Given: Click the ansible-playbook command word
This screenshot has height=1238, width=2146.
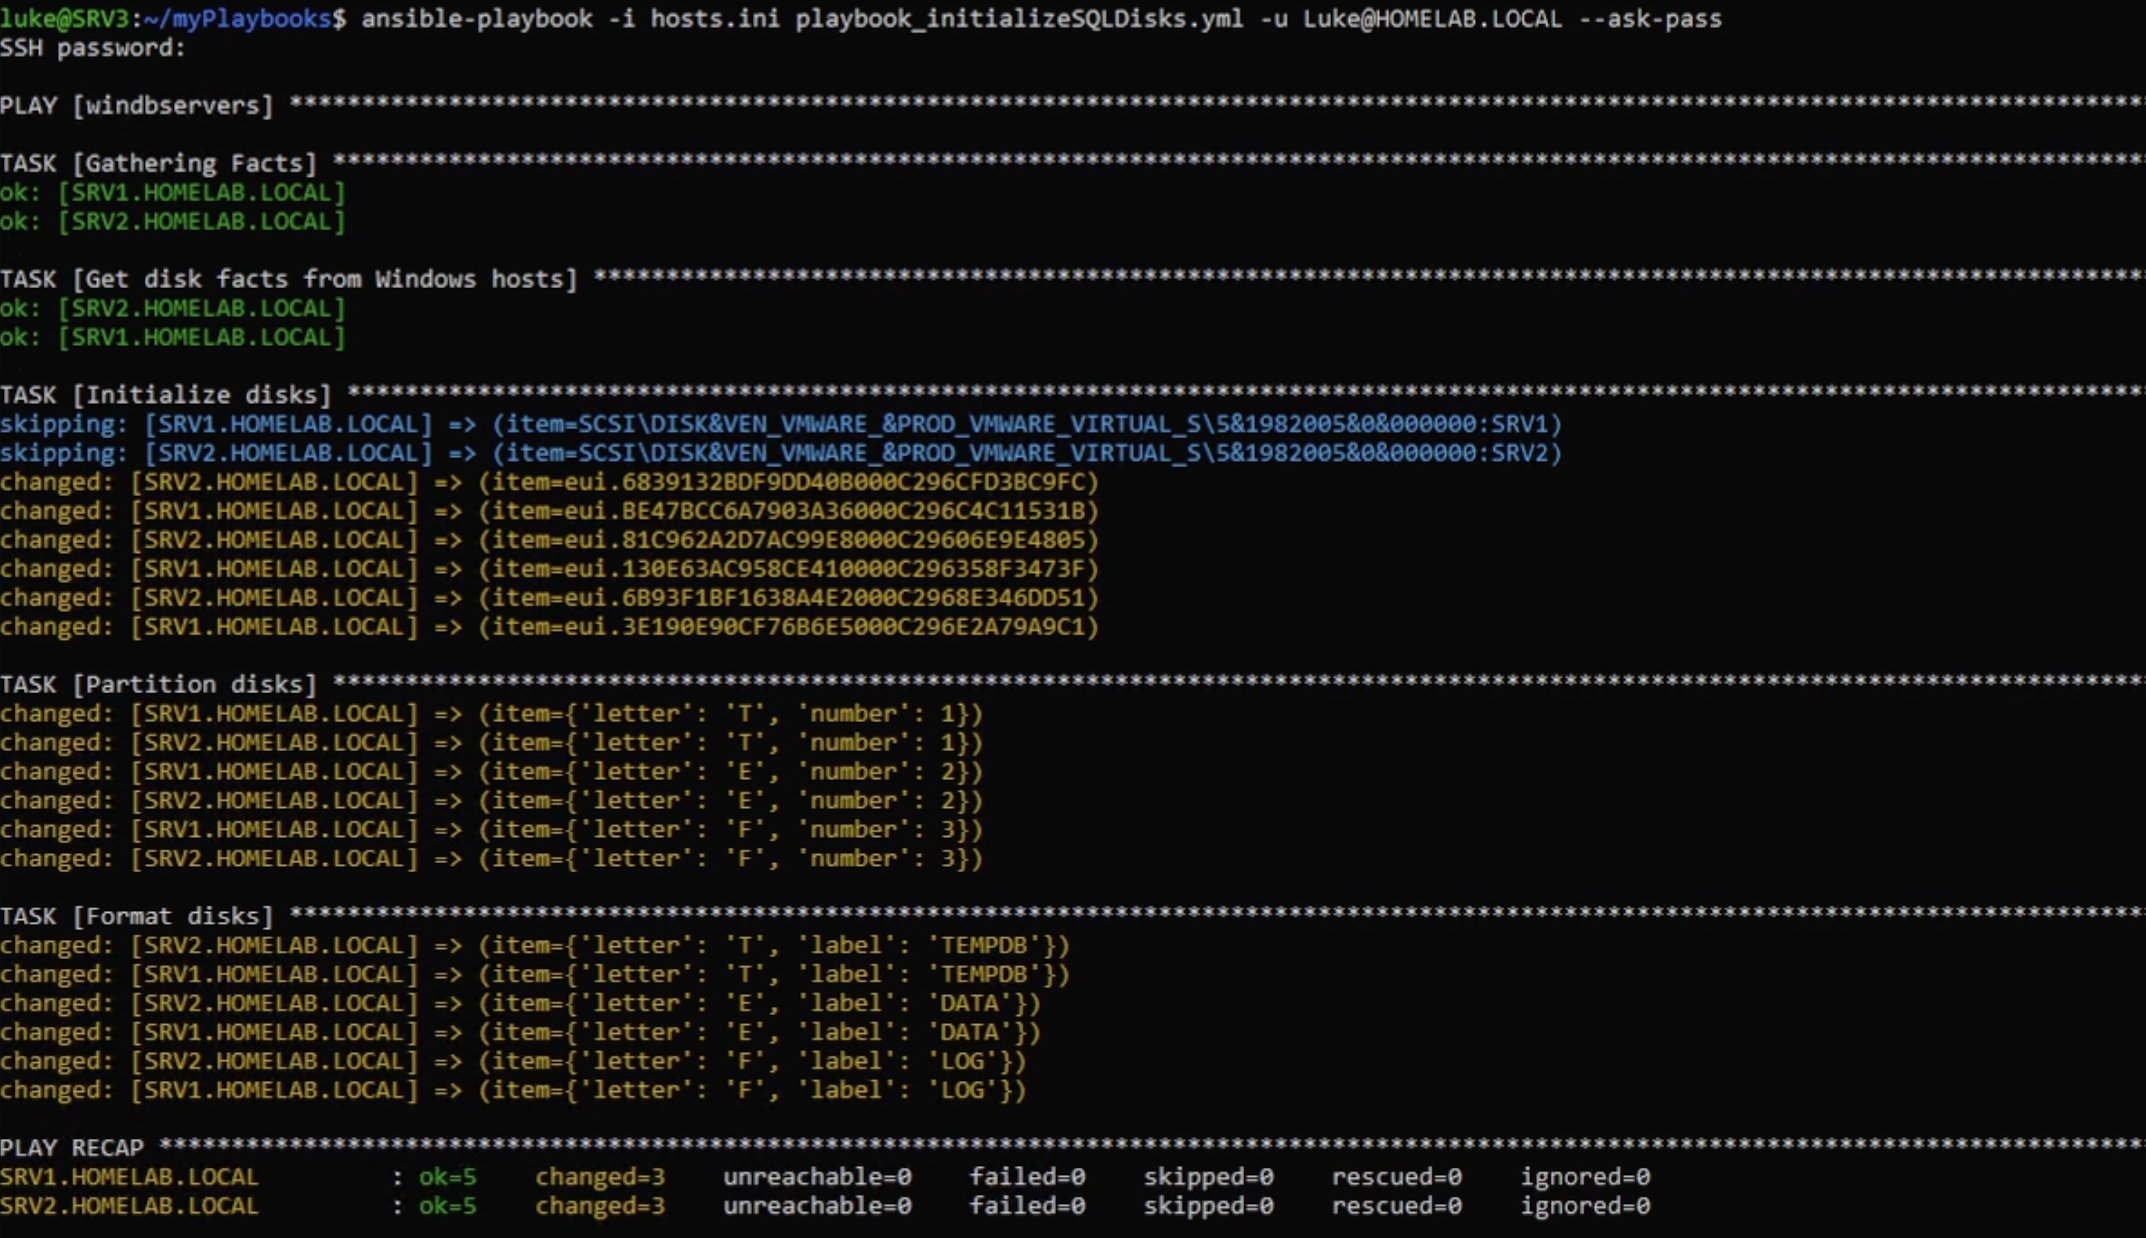Looking at the screenshot, I should coord(476,19).
